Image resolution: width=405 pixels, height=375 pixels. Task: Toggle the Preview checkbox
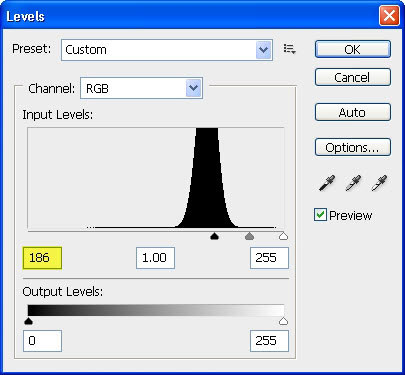320,215
